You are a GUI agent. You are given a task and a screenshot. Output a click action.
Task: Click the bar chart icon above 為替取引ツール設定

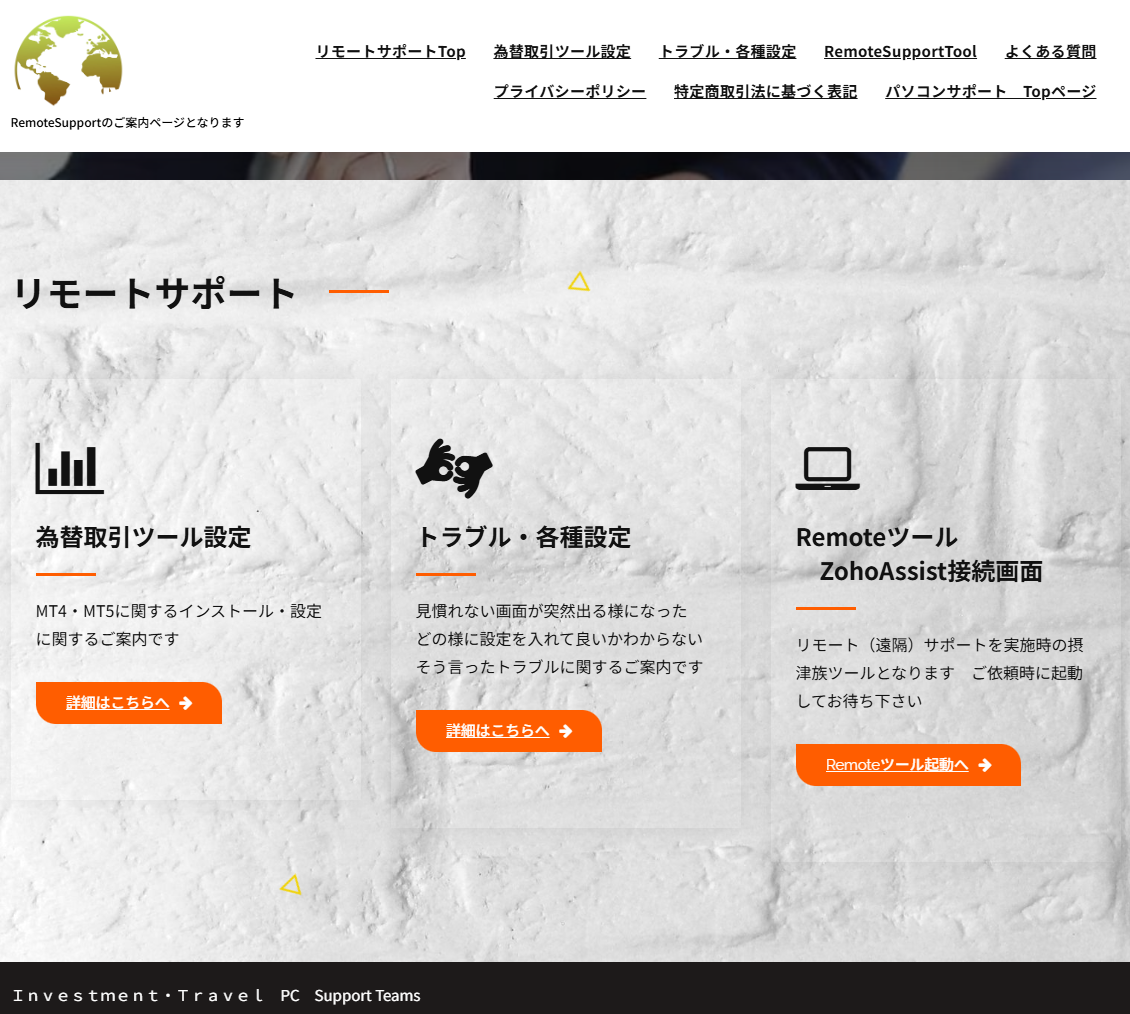coord(69,468)
